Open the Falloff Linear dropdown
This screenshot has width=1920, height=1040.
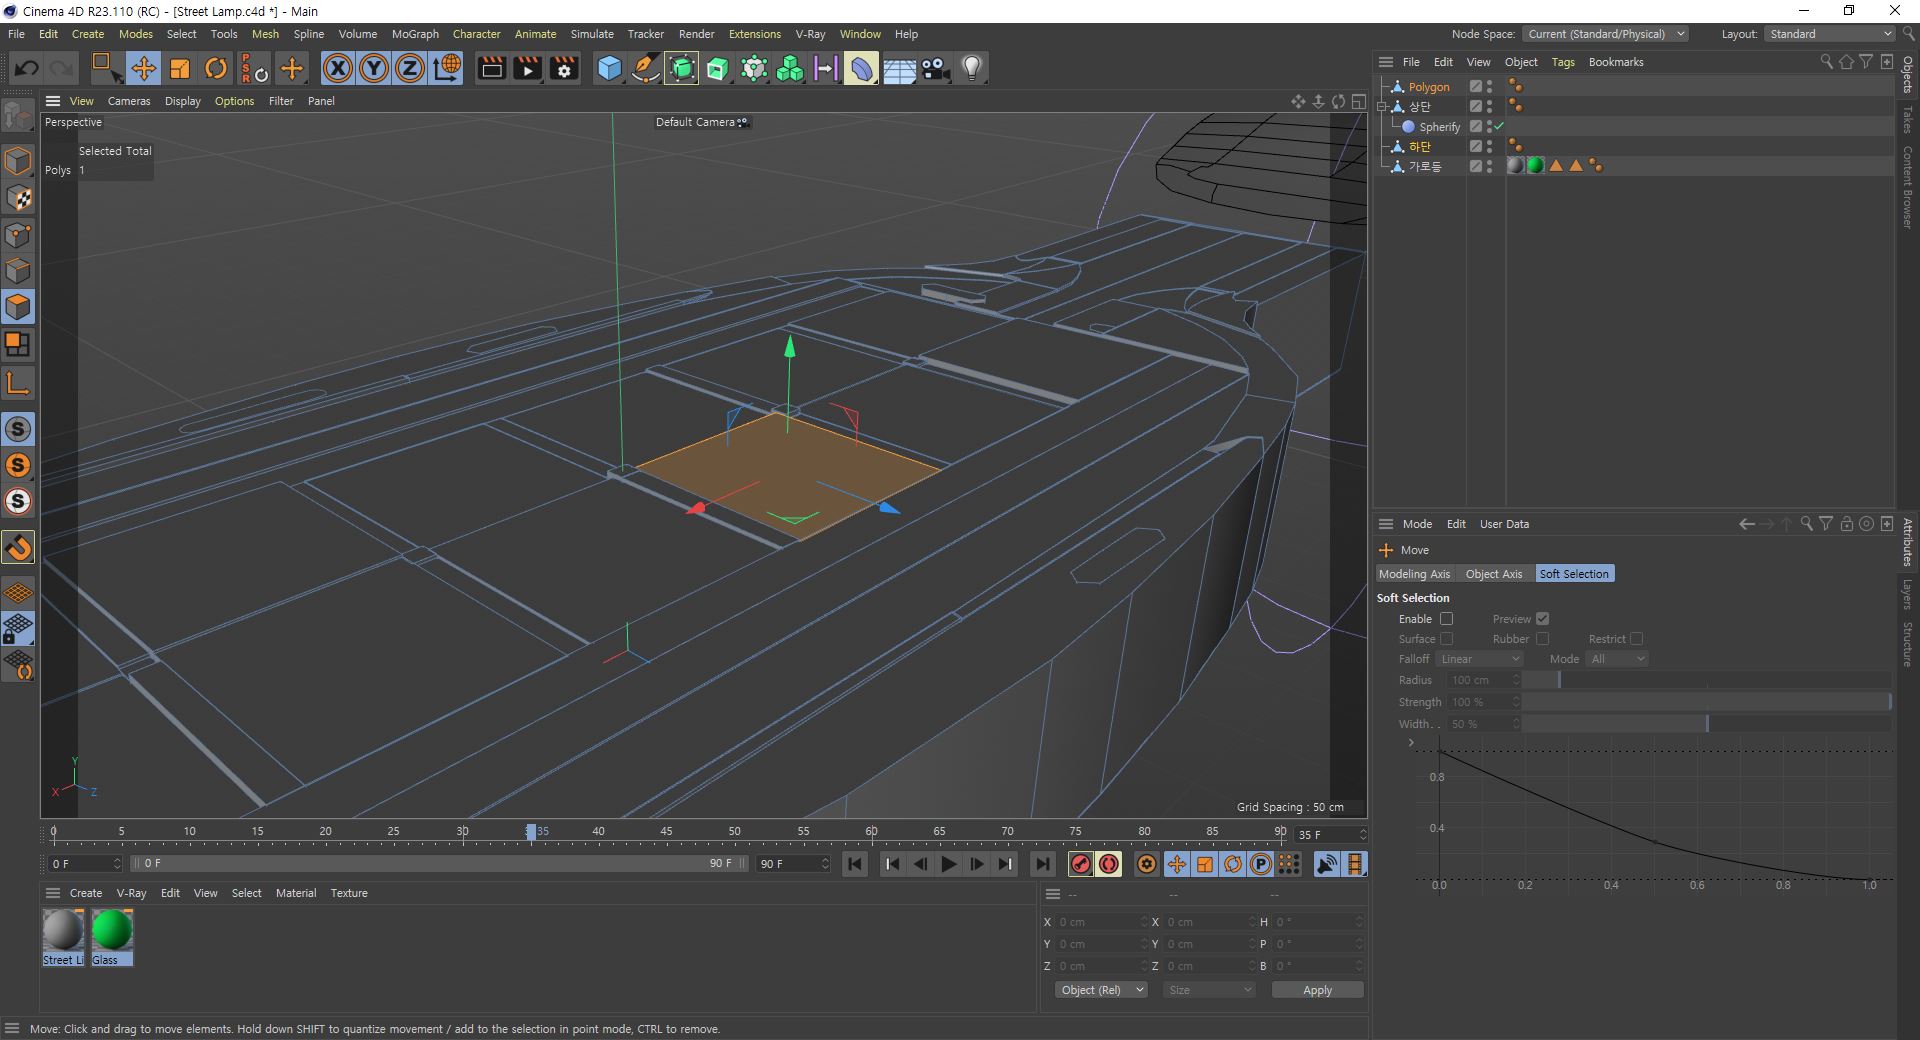[x=1479, y=659]
